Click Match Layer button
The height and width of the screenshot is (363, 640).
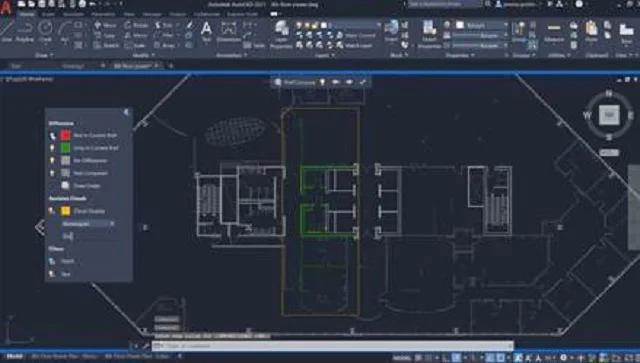pos(354,45)
